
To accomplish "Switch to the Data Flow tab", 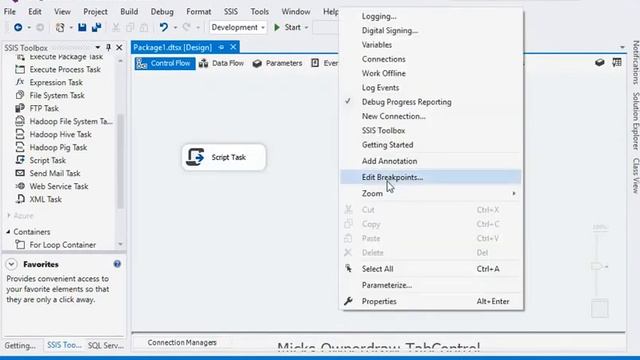I will coord(222,63).
